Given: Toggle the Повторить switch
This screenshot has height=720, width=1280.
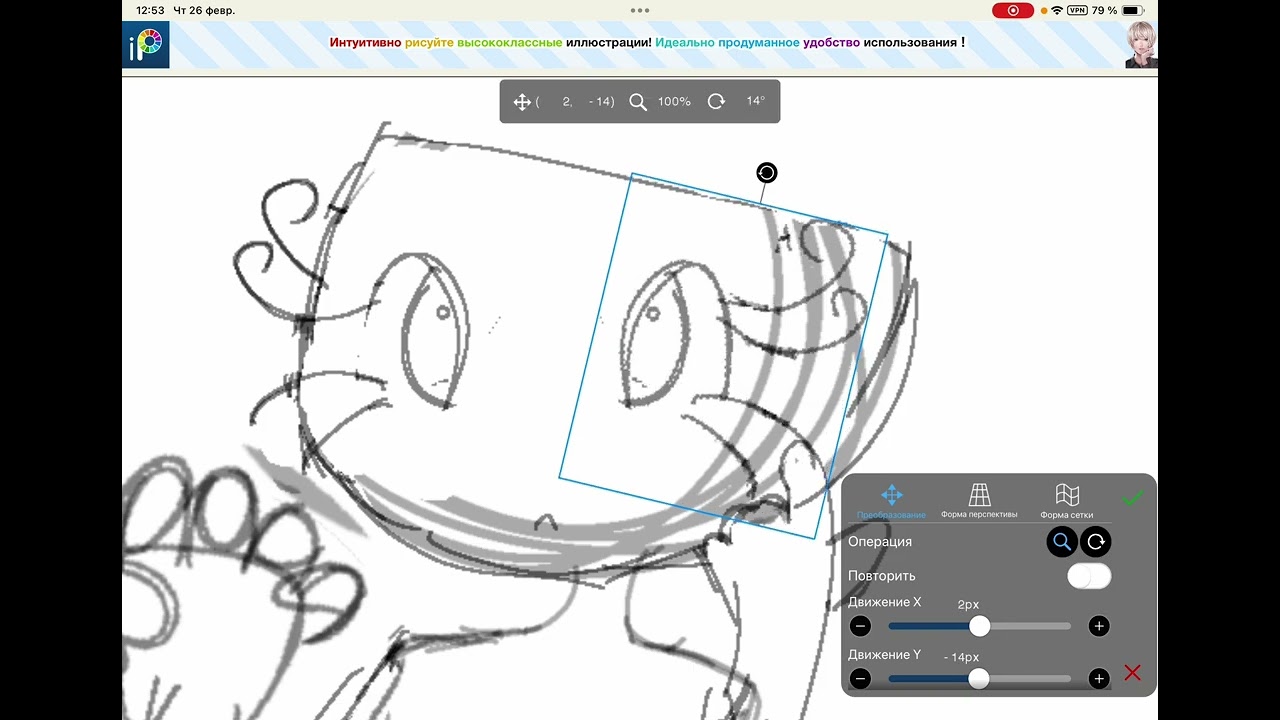Looking at the screenshot, I should point(1089,576).
